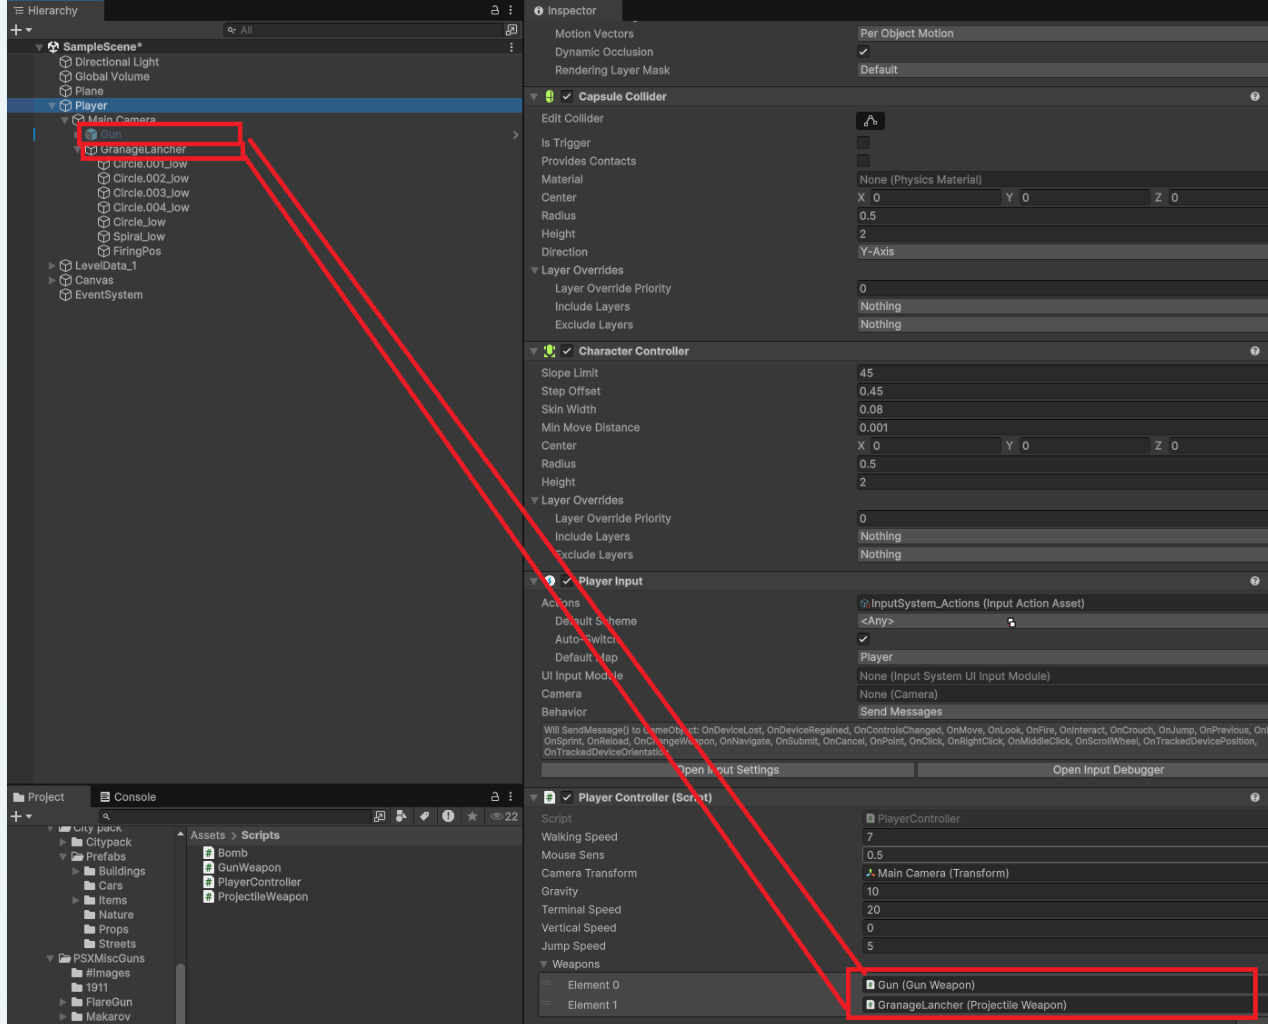Viewport: 1268px width, 1024px height.
Task: Open the Direction Y-Axis dropdown
Action: tap(1062, 252)
